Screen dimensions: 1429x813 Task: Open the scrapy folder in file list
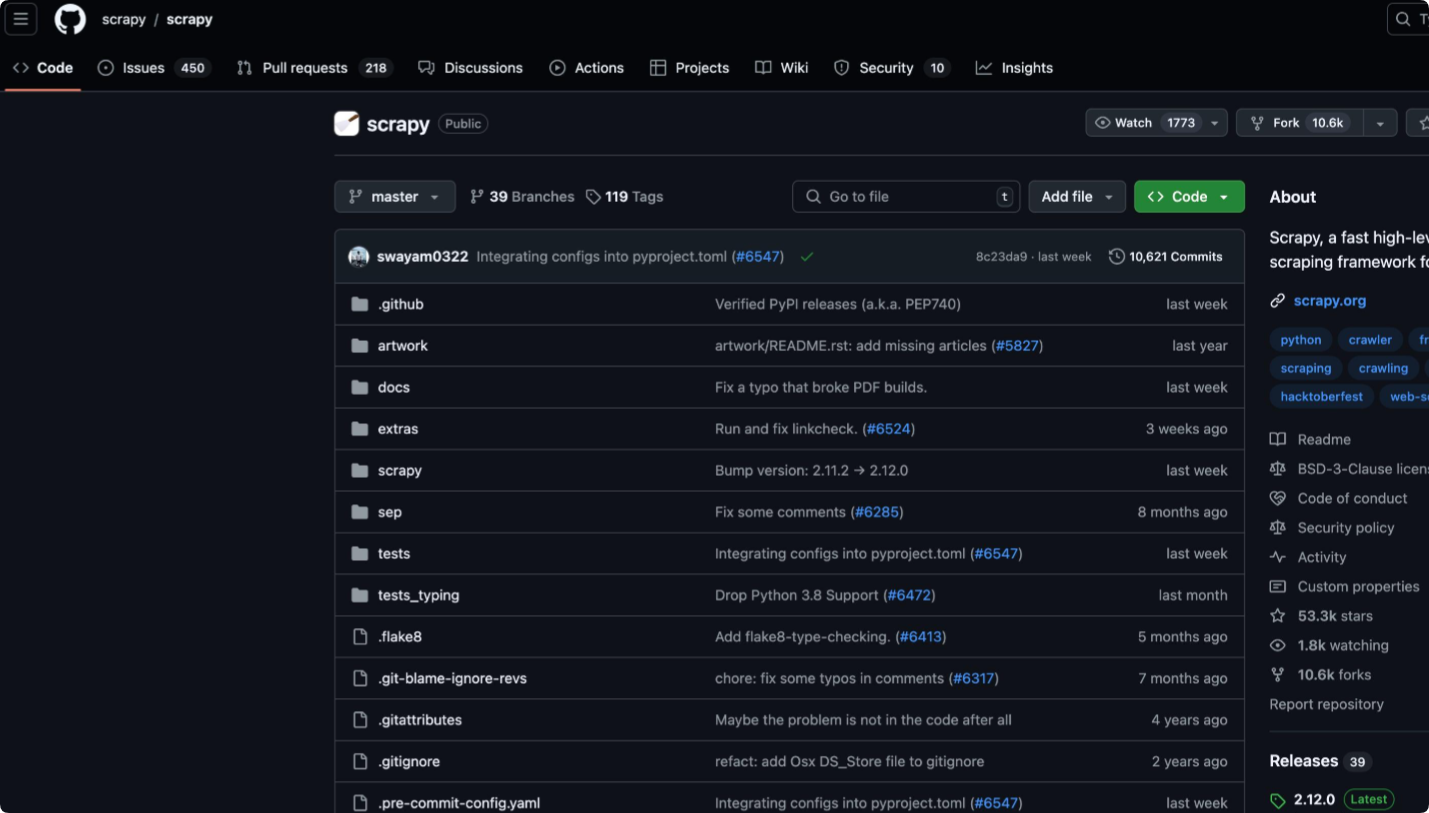(x=400, y=471)
